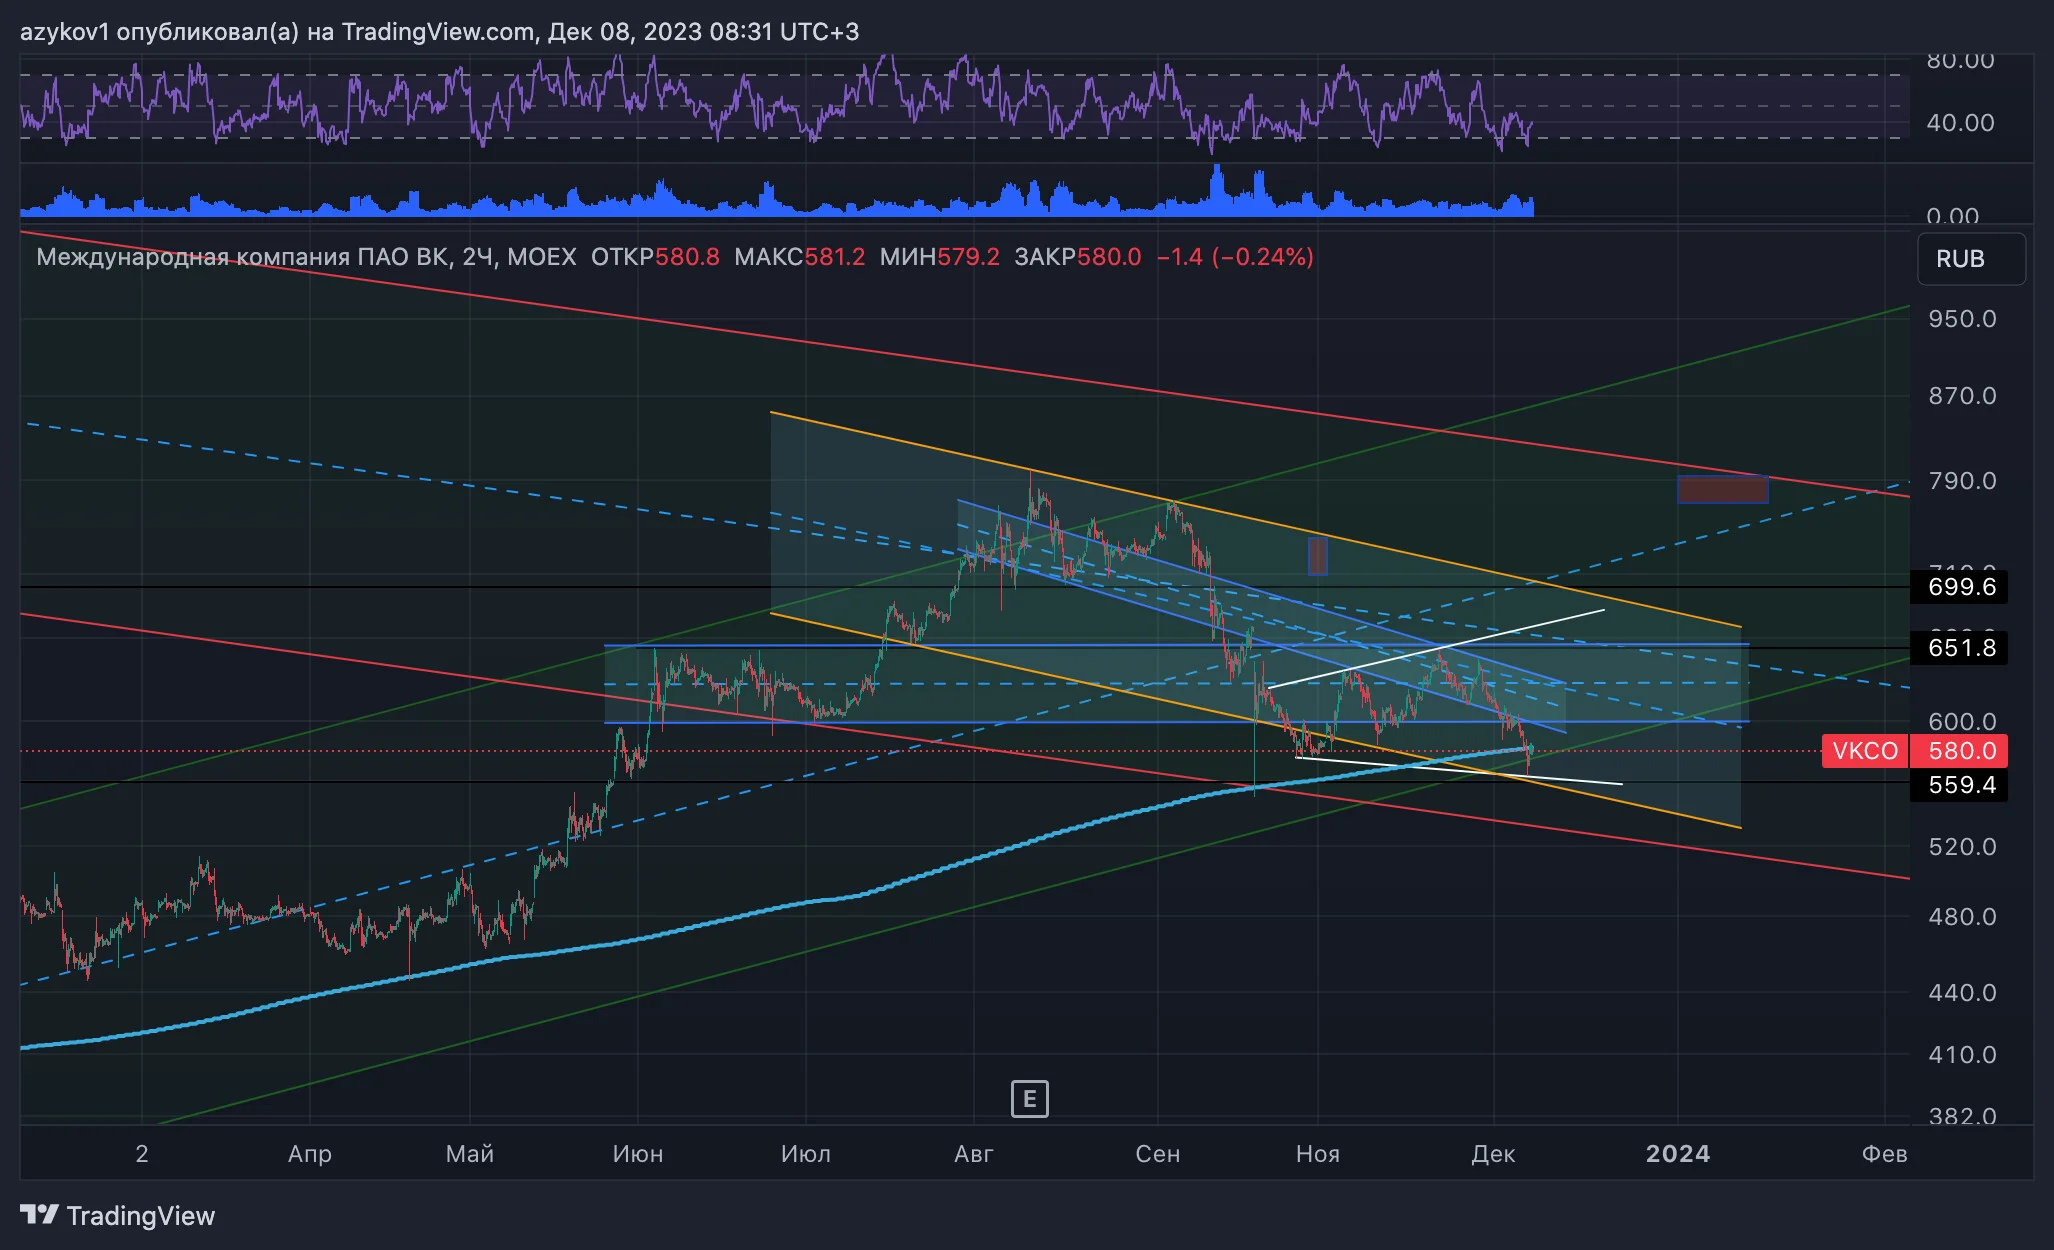
Task: Click the Фев label on time axis
Action: pyautogui.click(x=1884, y=1154)
